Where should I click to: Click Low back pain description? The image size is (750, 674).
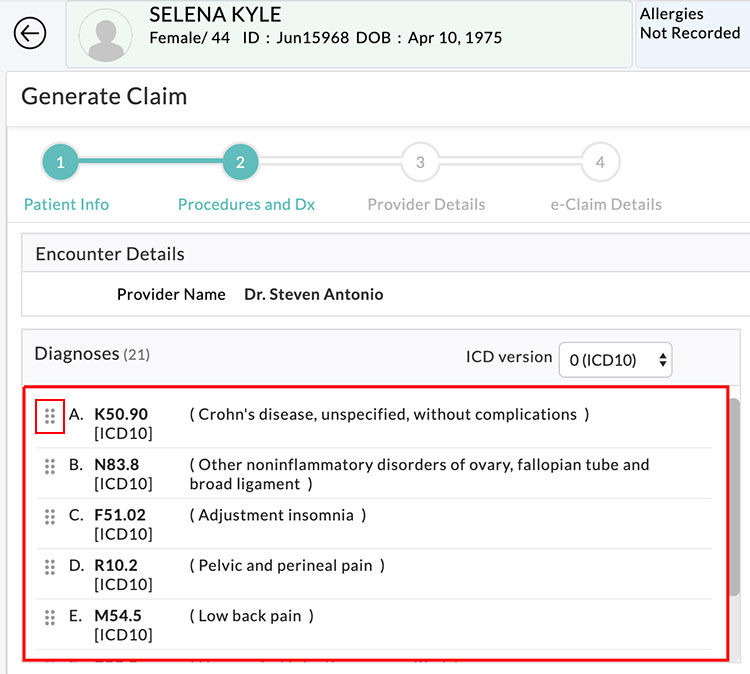(252, 616)
